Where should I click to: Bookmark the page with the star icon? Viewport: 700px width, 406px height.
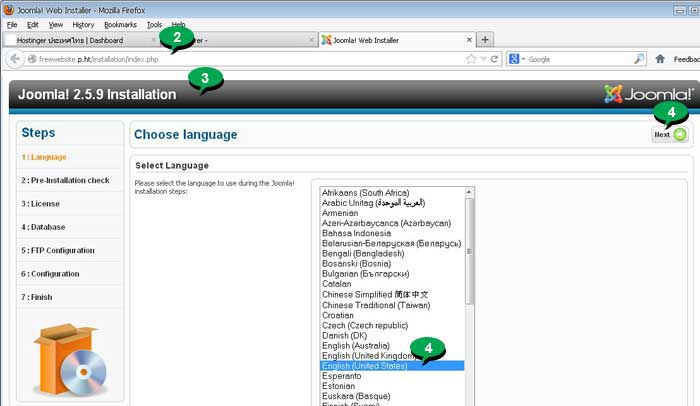(471, 59)
